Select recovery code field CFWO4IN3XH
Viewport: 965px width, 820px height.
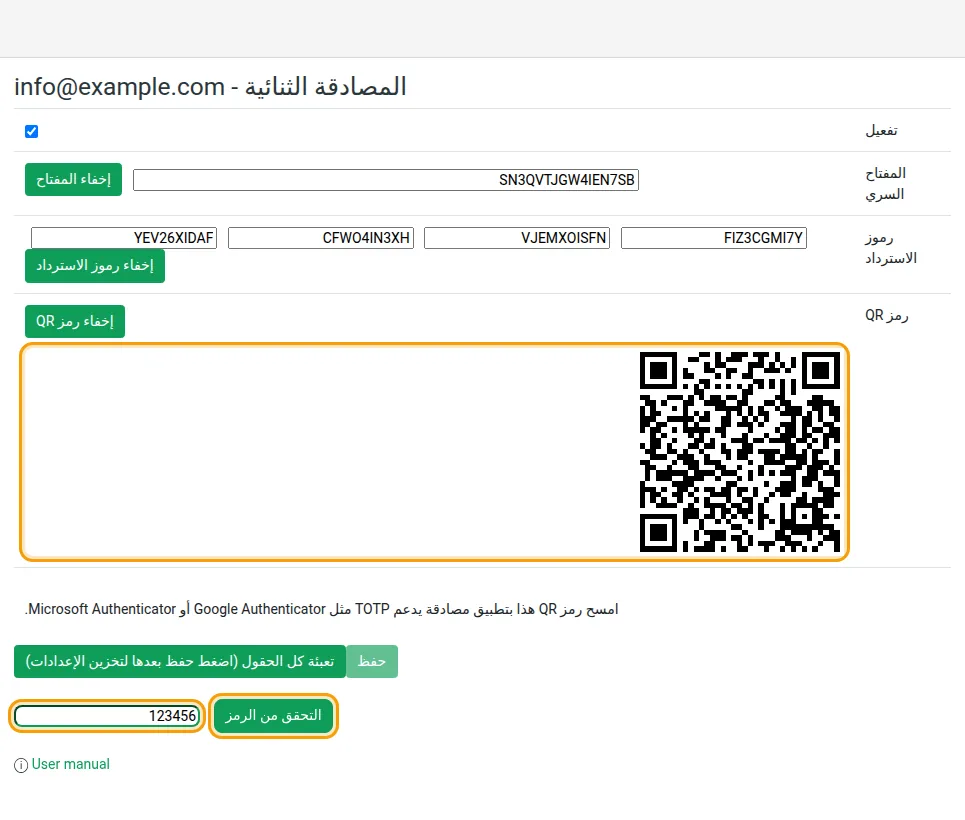[x=321, y=238]
